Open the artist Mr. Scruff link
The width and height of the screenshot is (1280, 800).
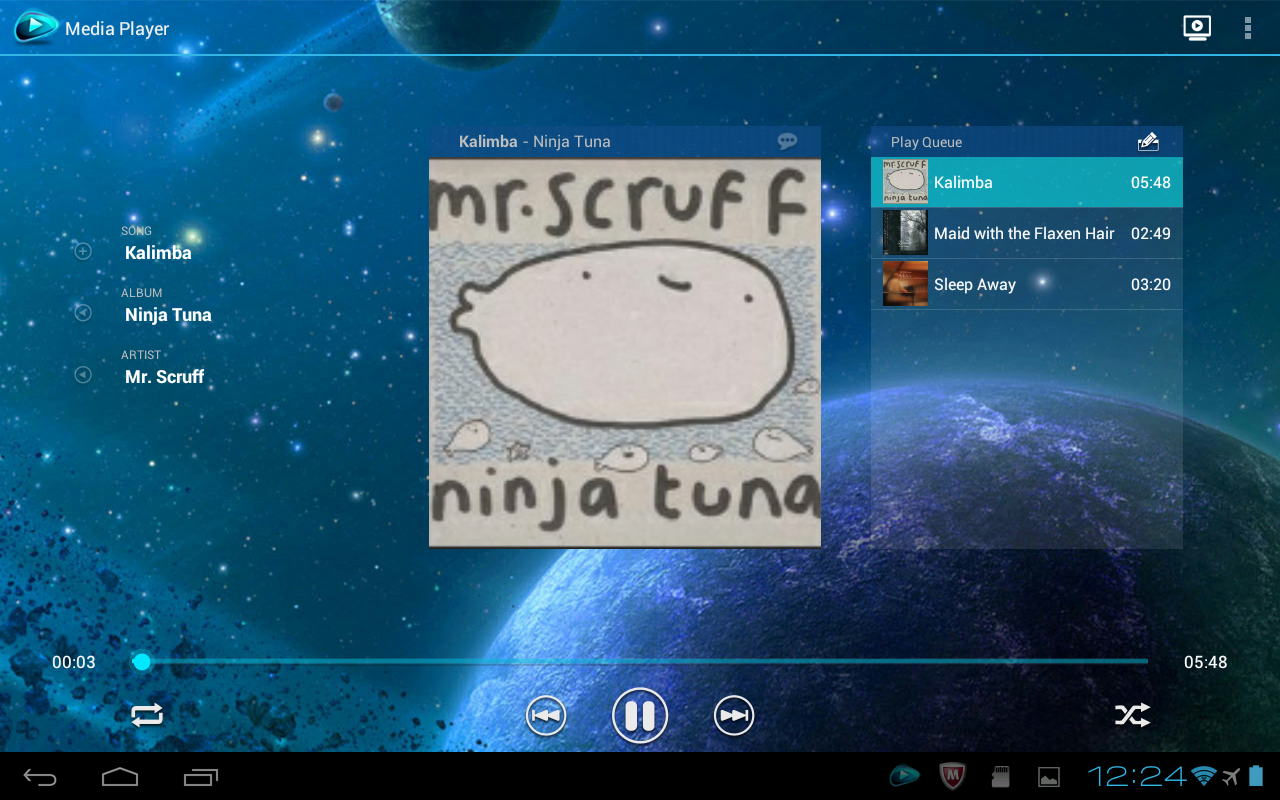pos(164,377)
